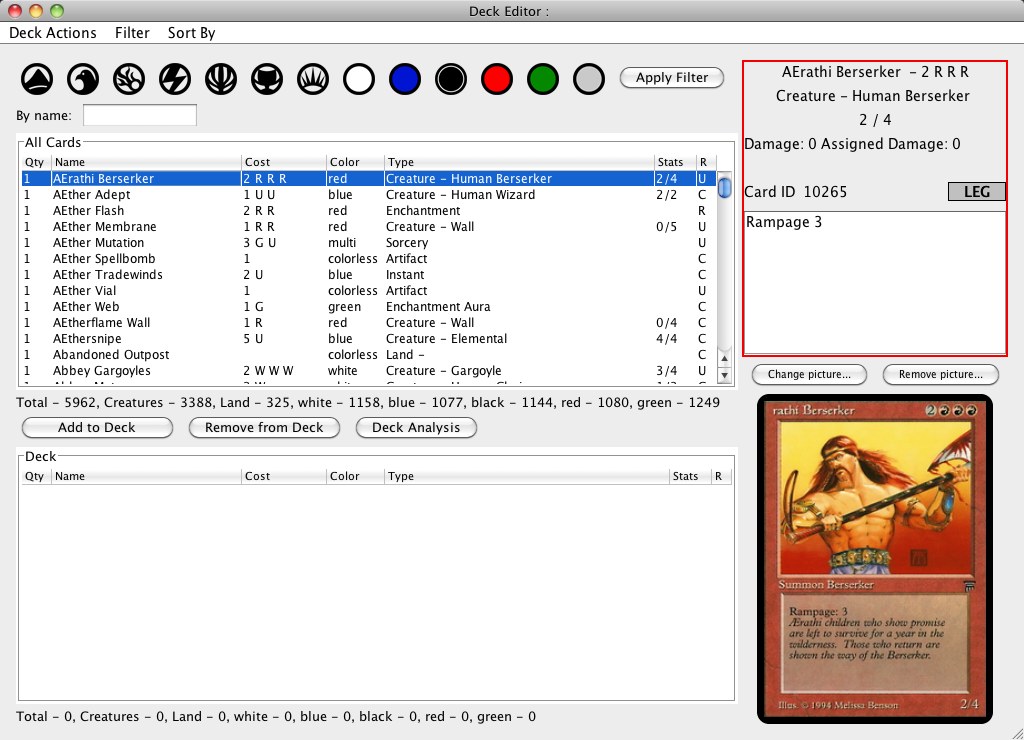Open the Deck Actions menu
Screen dimensions: 1024x740
click(53, 33)
